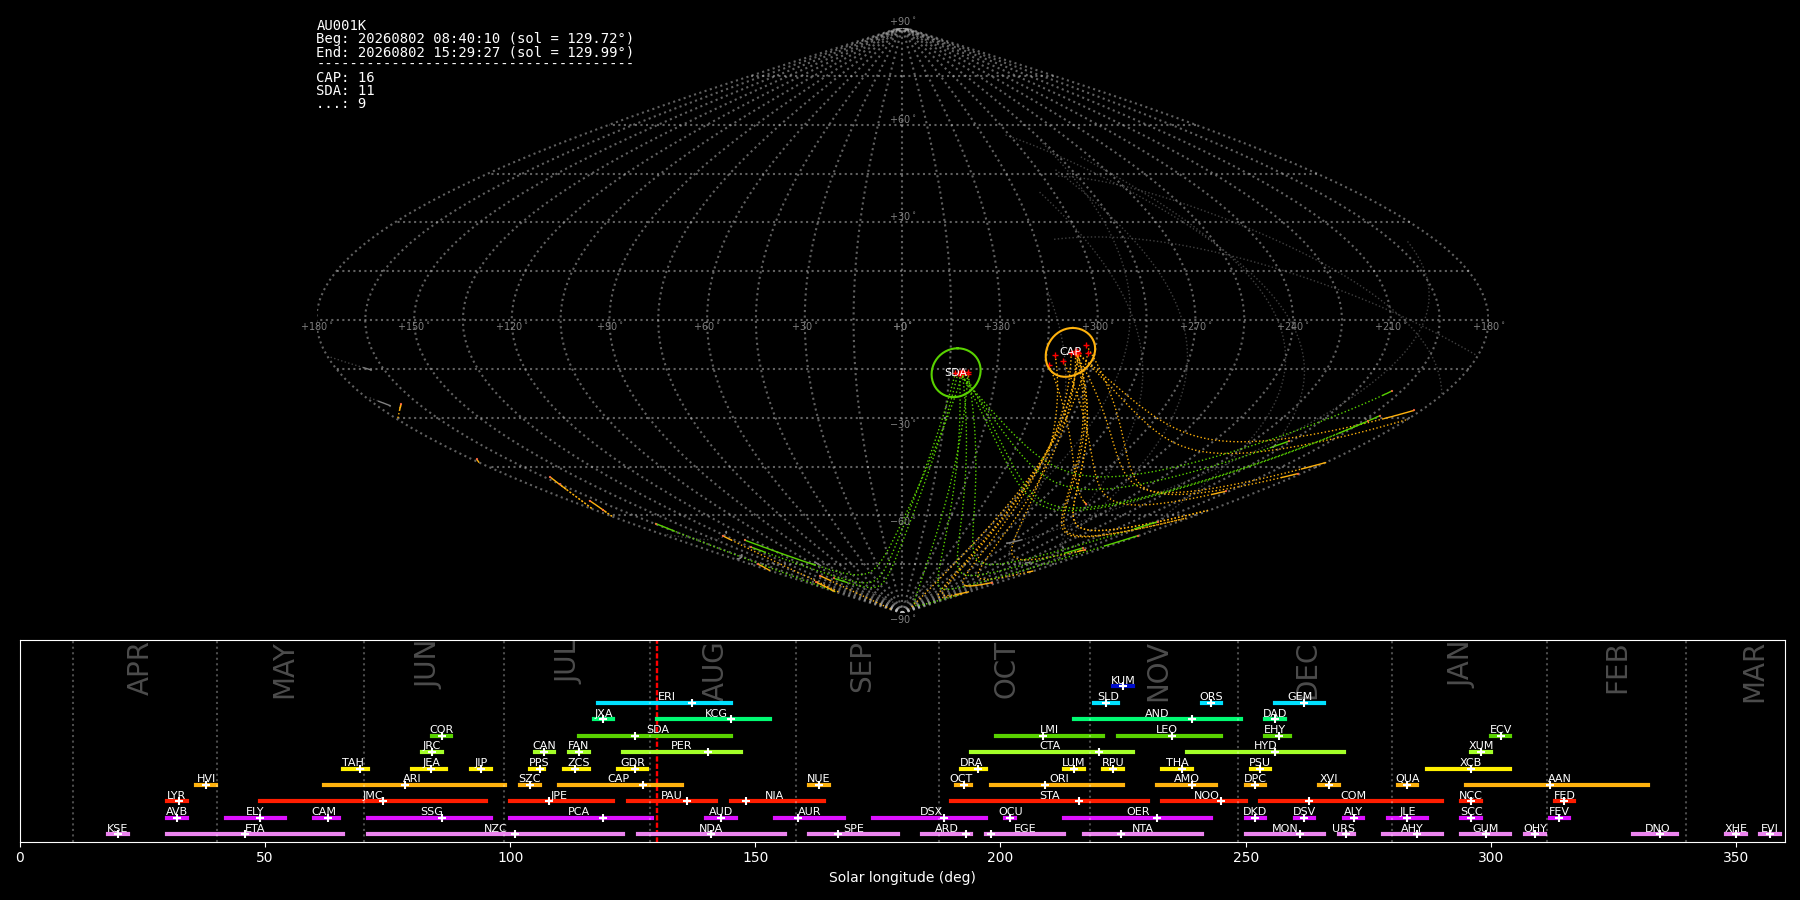This screenshot has height=900, width=1800.
Task: Click the ORI orange shower bar
Action: tap(1057, 785)
